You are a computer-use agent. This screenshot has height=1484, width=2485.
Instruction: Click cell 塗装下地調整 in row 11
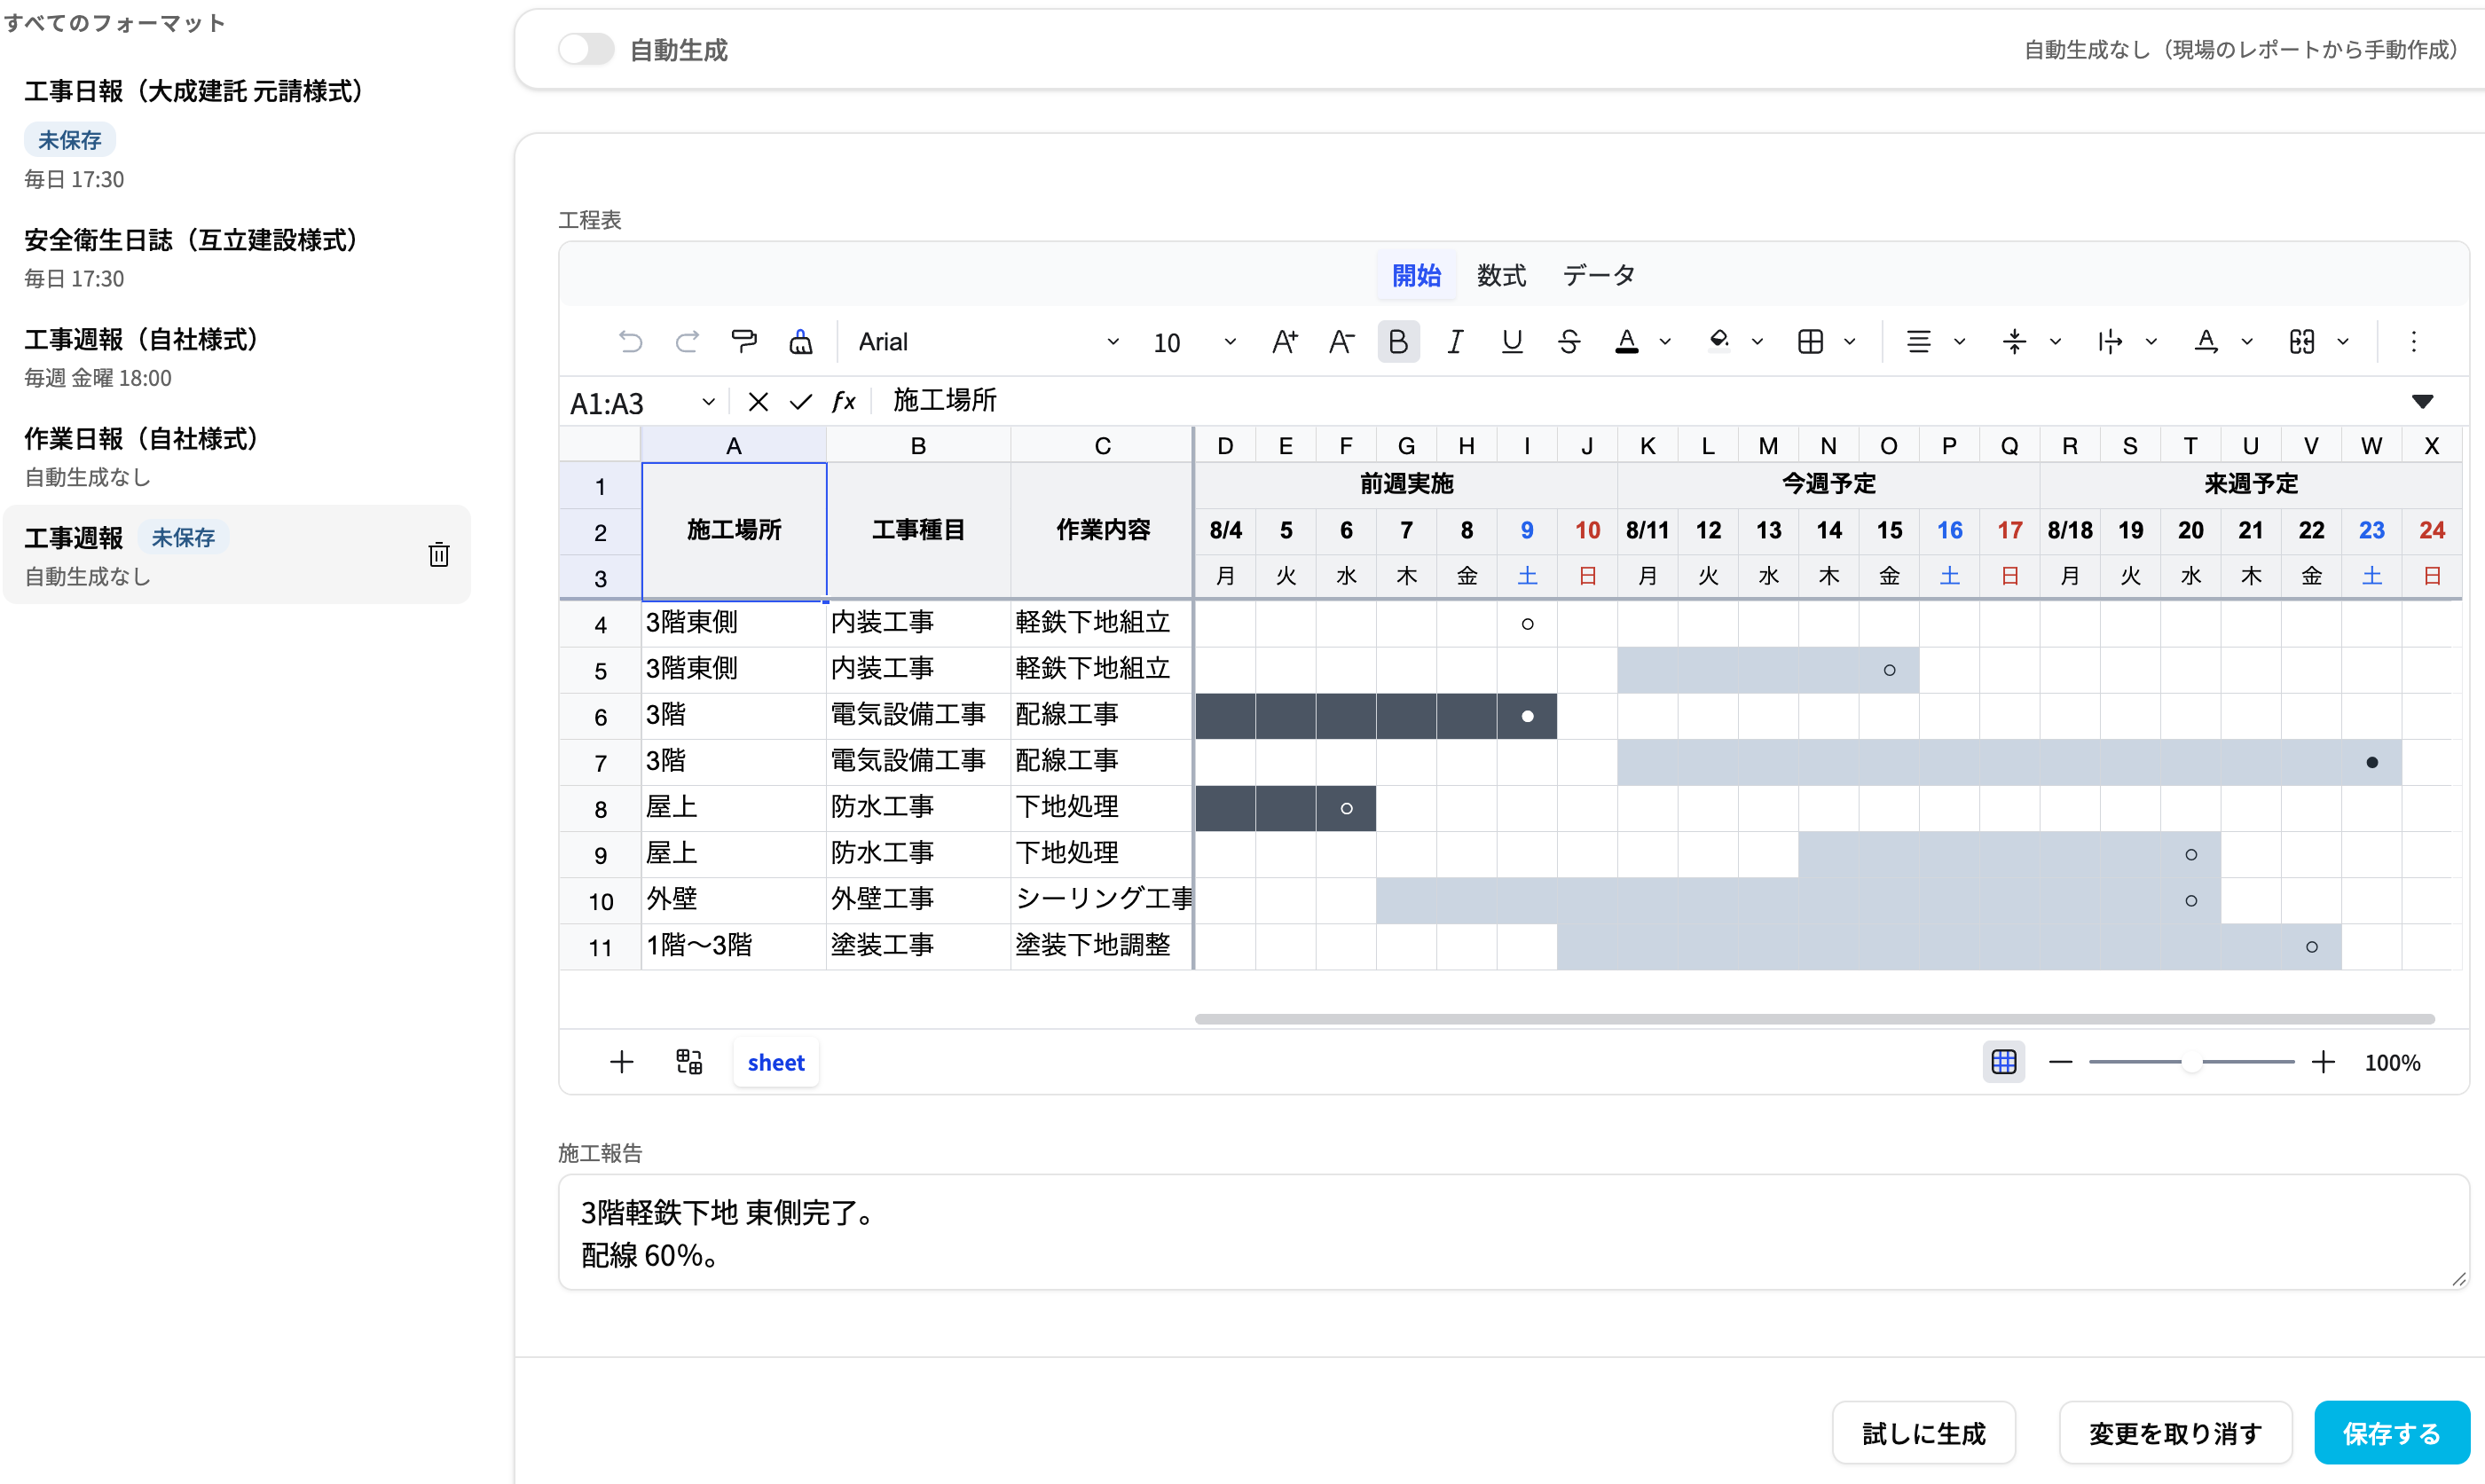tap(1102, 946)
